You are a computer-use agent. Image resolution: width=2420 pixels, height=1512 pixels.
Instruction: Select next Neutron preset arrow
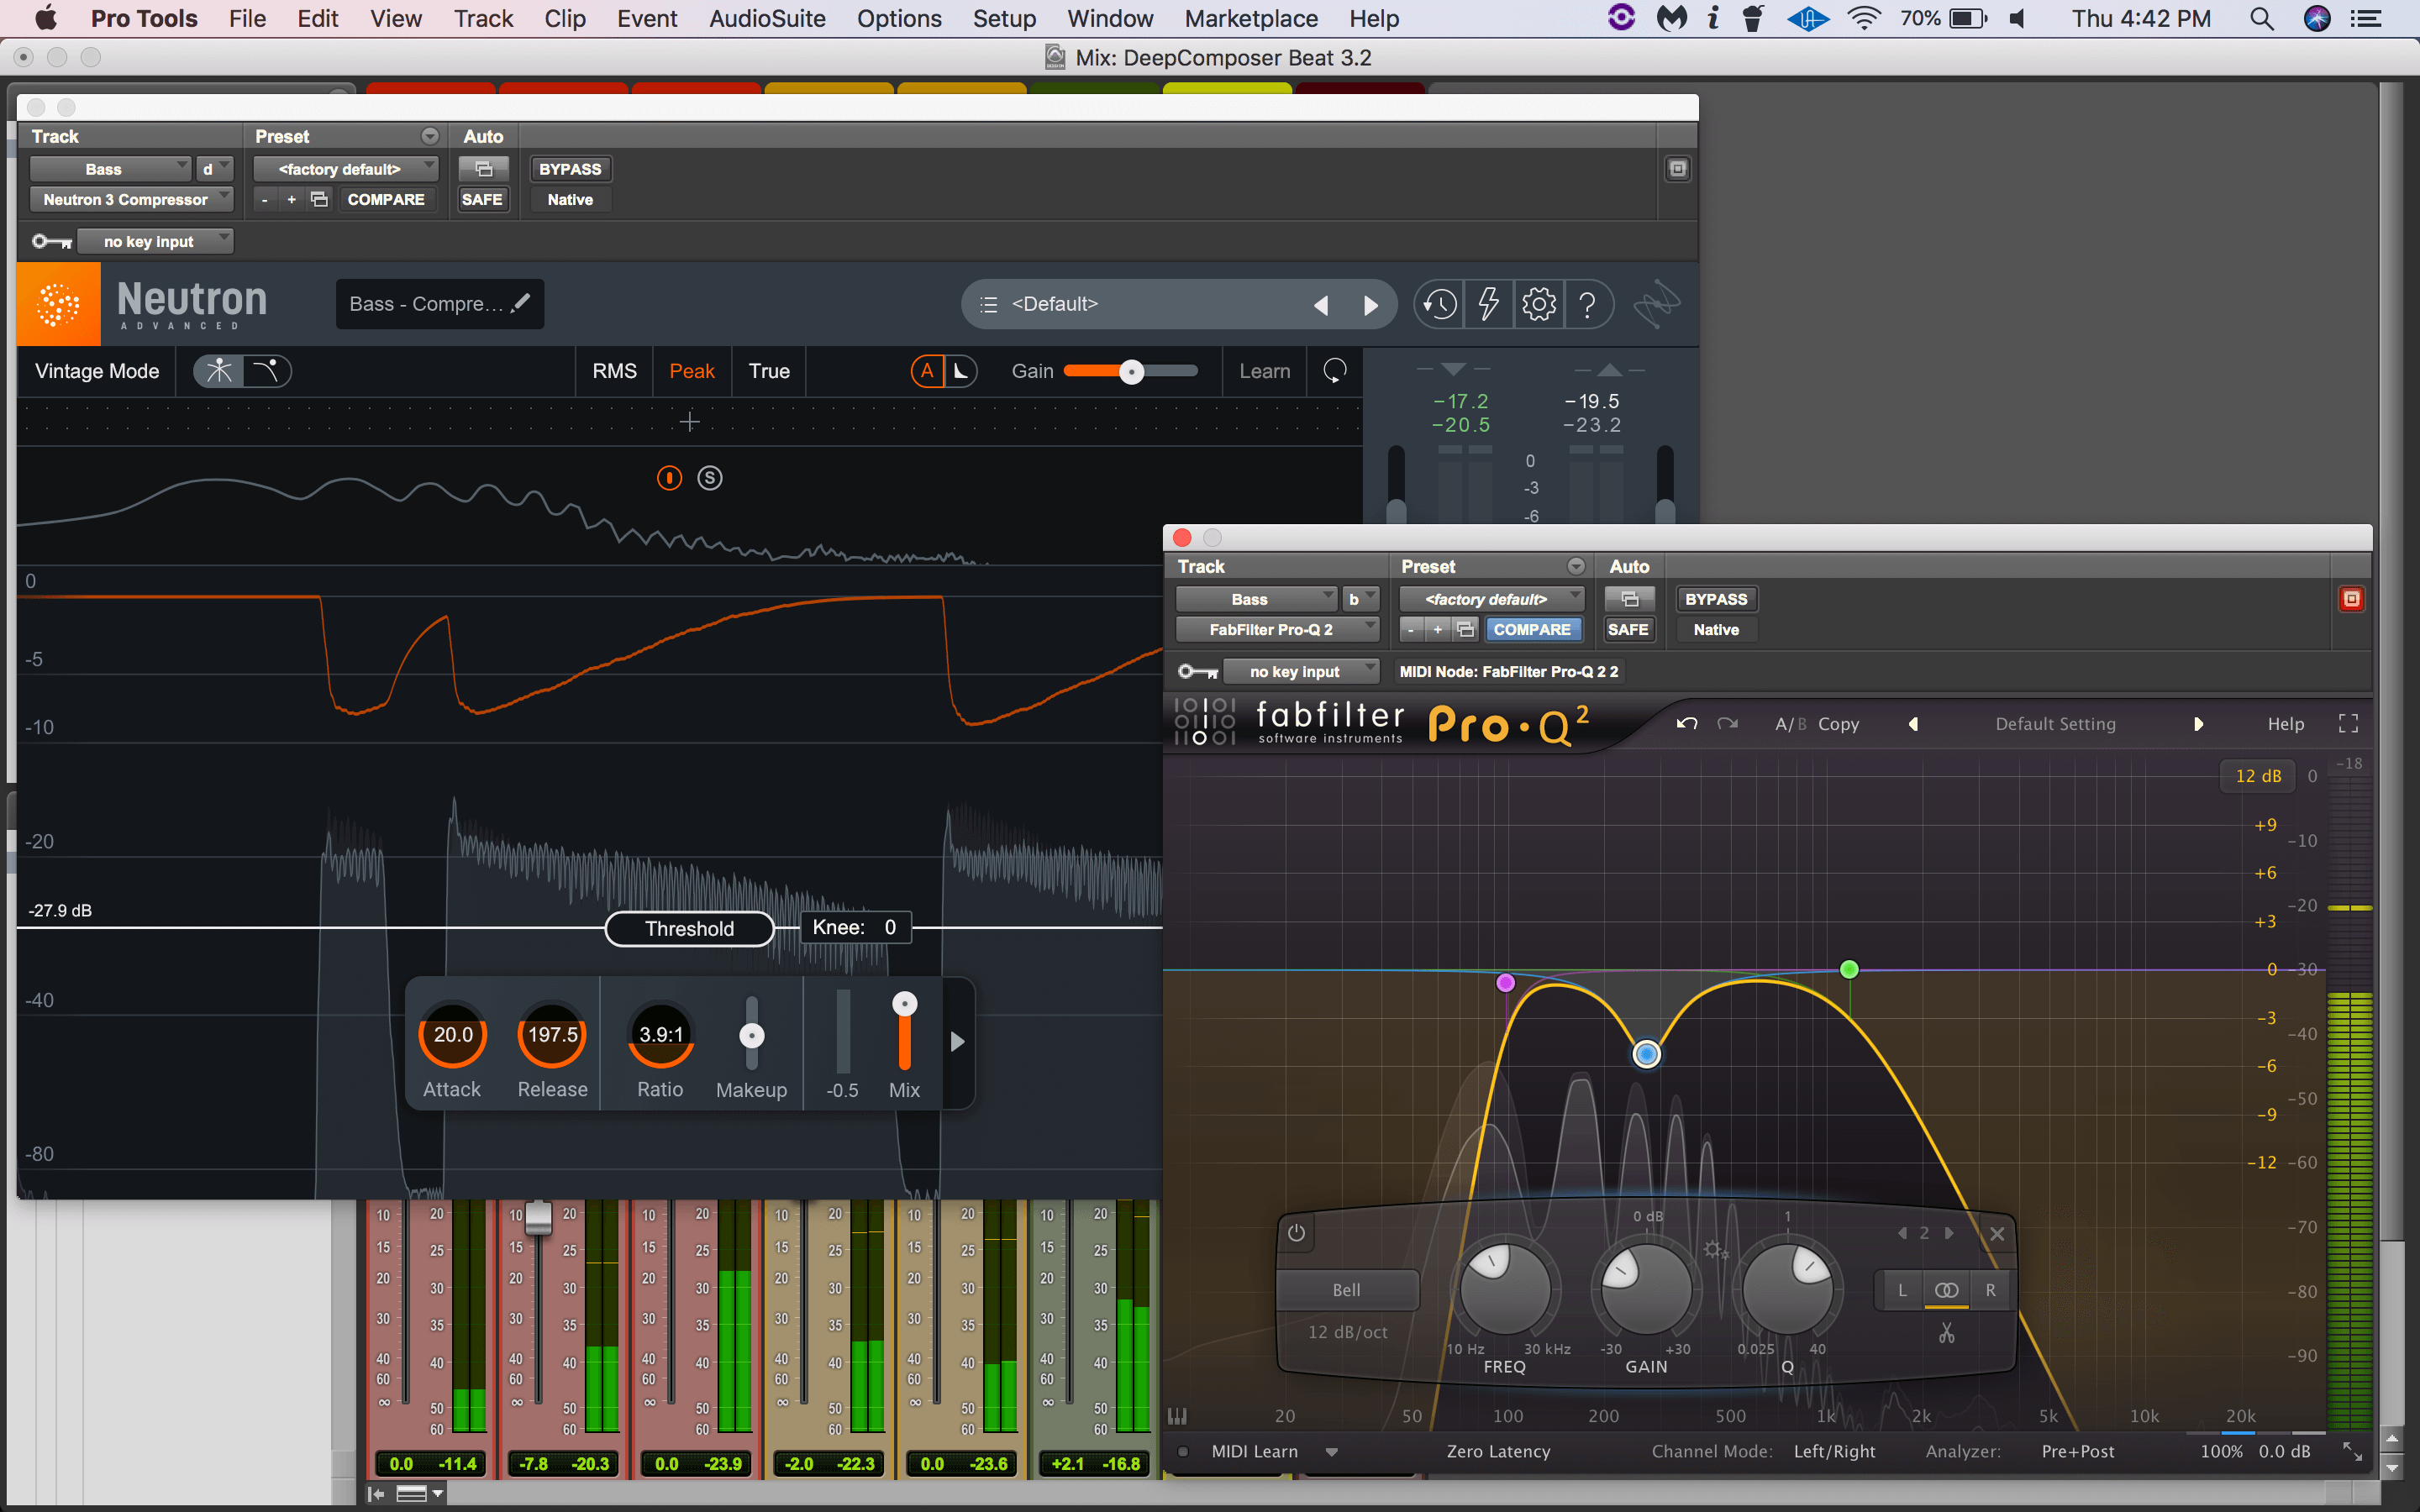pos(1371,305)
